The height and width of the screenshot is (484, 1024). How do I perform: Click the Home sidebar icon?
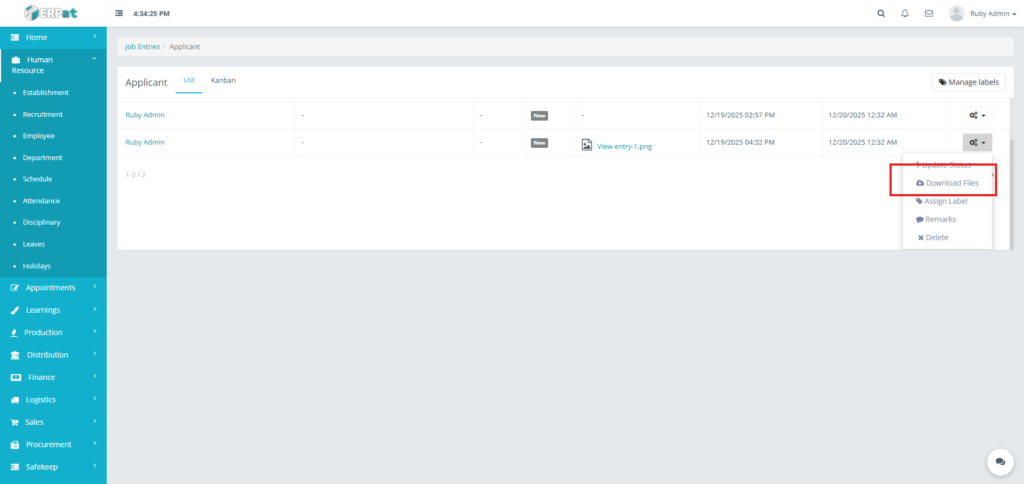[16, 38]
